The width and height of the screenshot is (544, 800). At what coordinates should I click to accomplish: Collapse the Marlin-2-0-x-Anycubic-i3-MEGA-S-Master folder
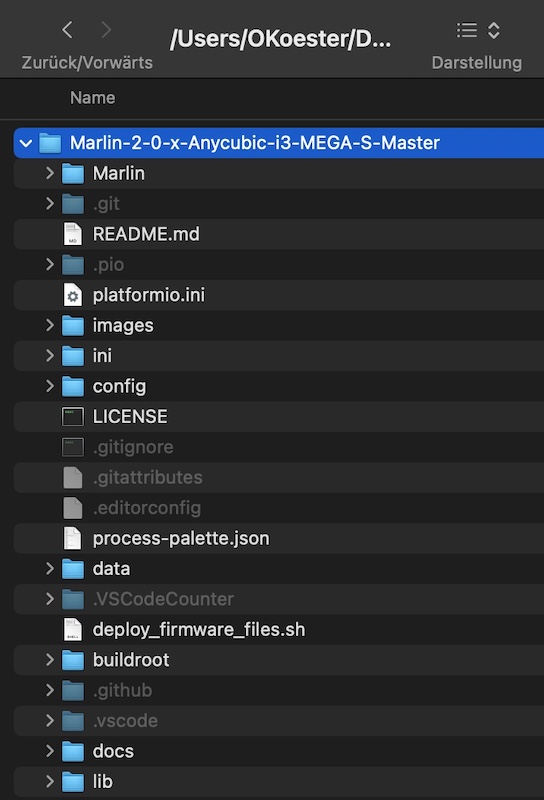pyautogui.click(x=26, y=143)
